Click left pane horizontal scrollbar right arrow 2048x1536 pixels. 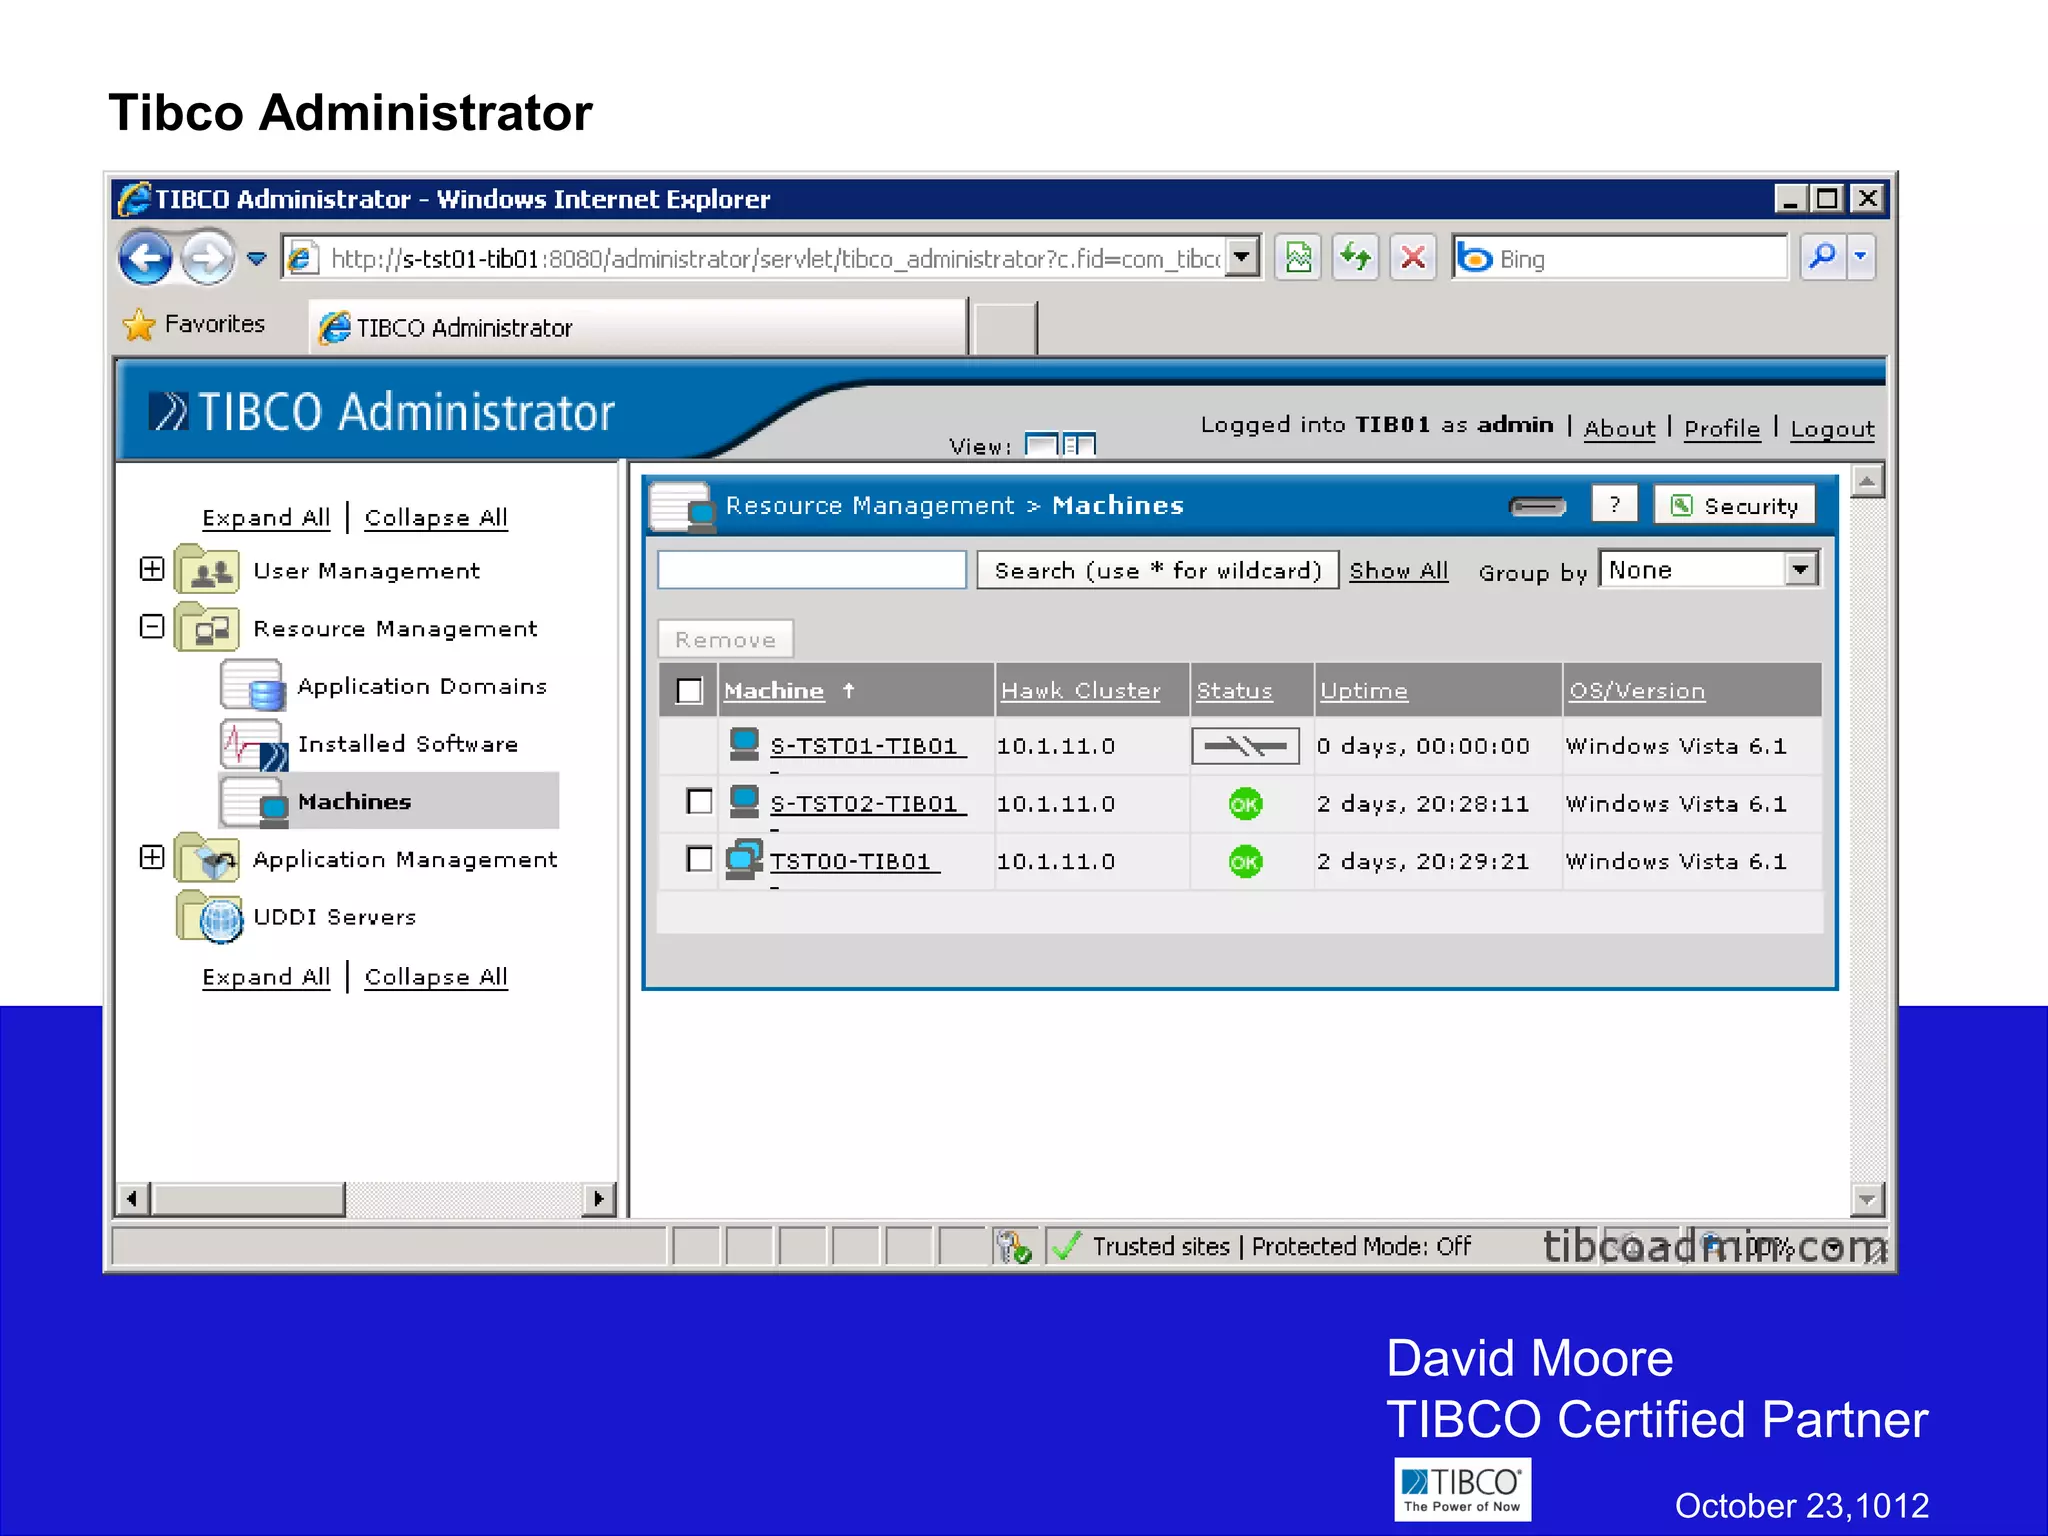(598, 1198)
